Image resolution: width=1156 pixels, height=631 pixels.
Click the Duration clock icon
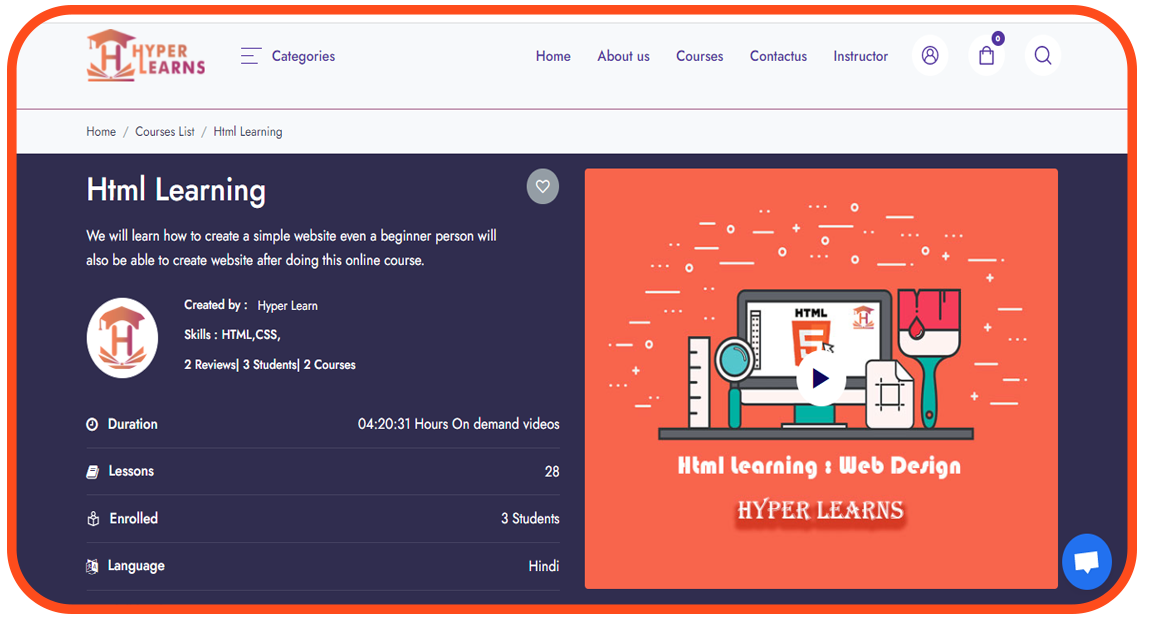click(92, 425)
